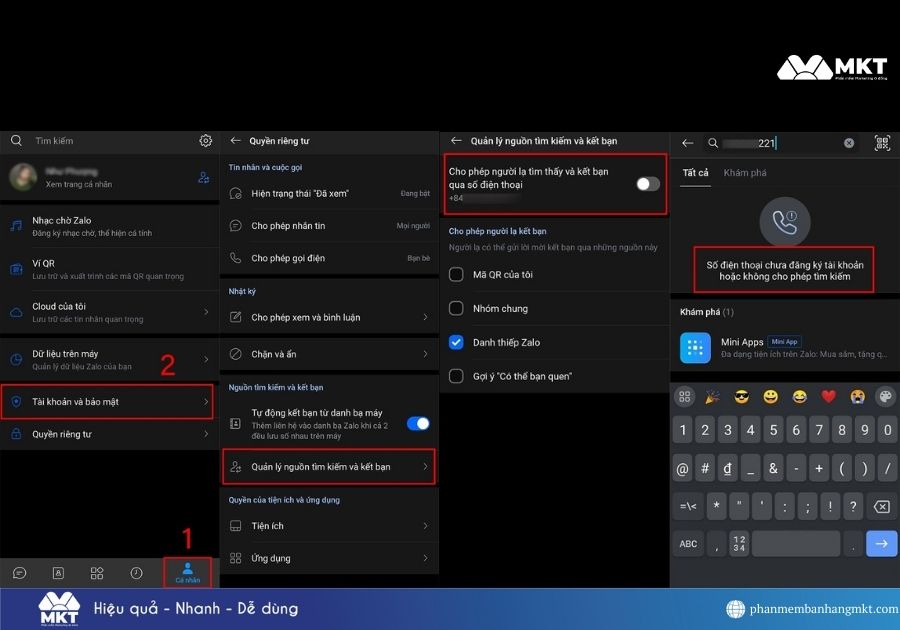Open Tài khoản và bảo mật settings
This screenshot has width=900, height=630.
click(106, 402)
